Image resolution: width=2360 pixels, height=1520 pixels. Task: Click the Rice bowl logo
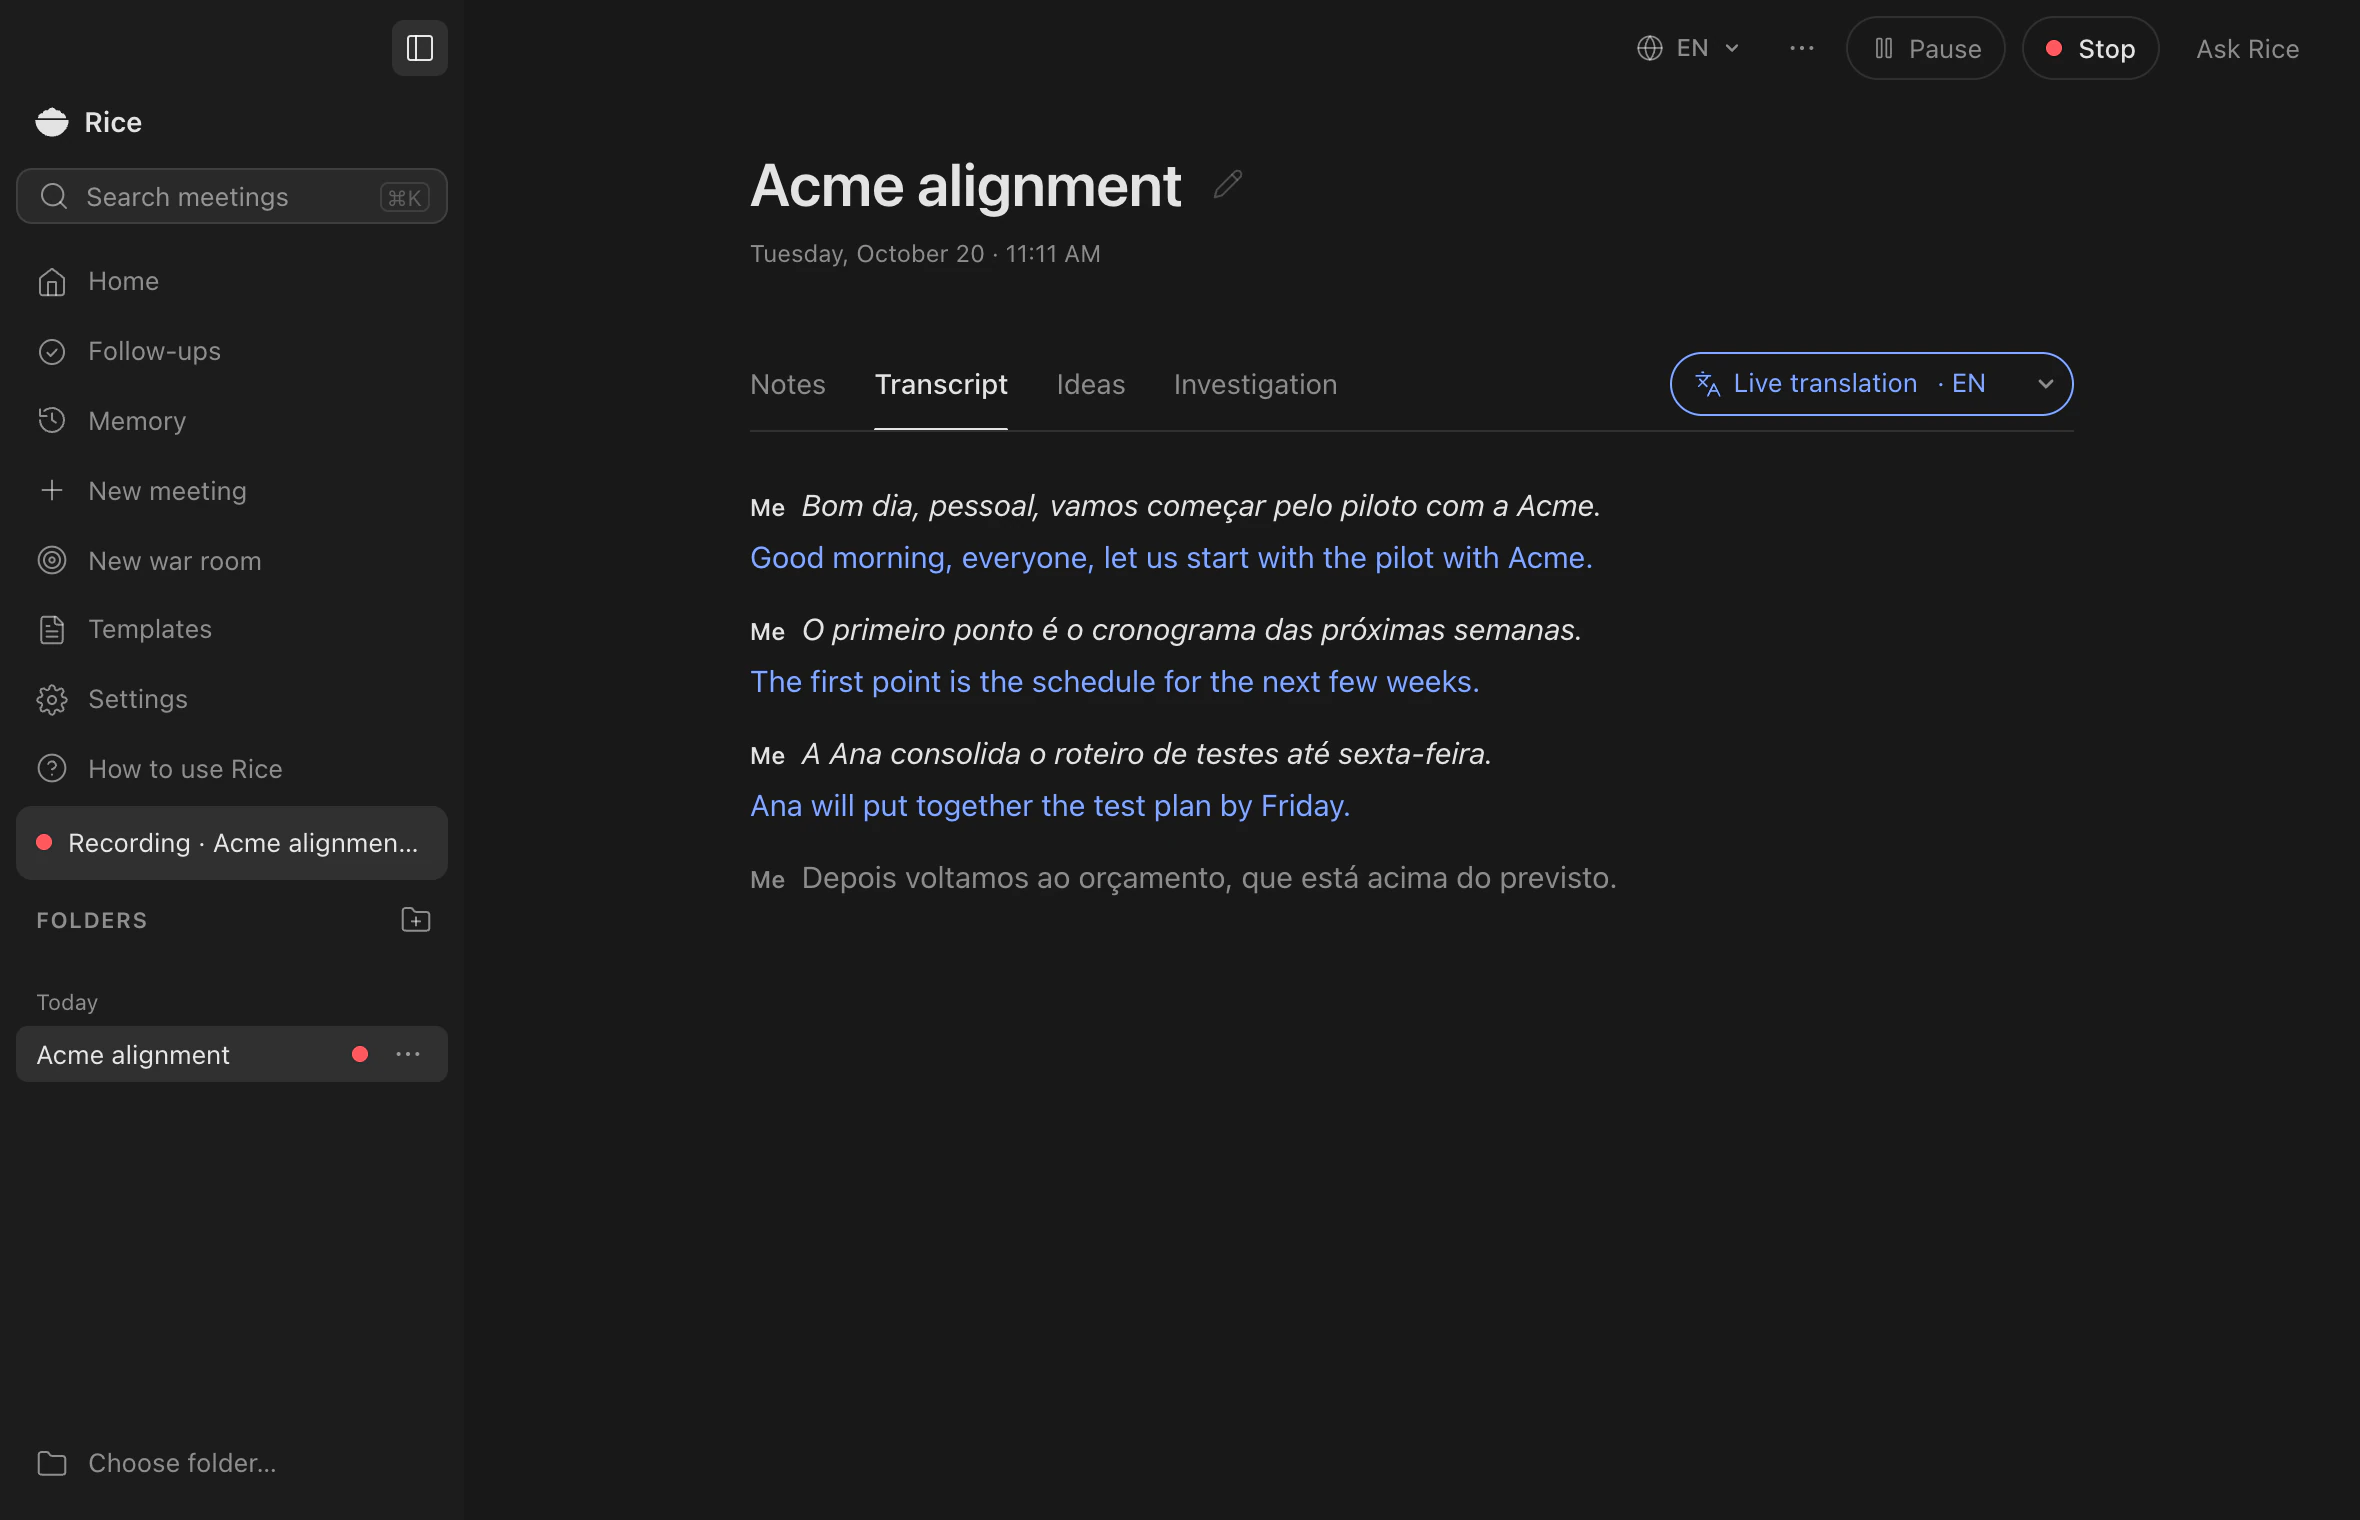click(x=52, y=122)
